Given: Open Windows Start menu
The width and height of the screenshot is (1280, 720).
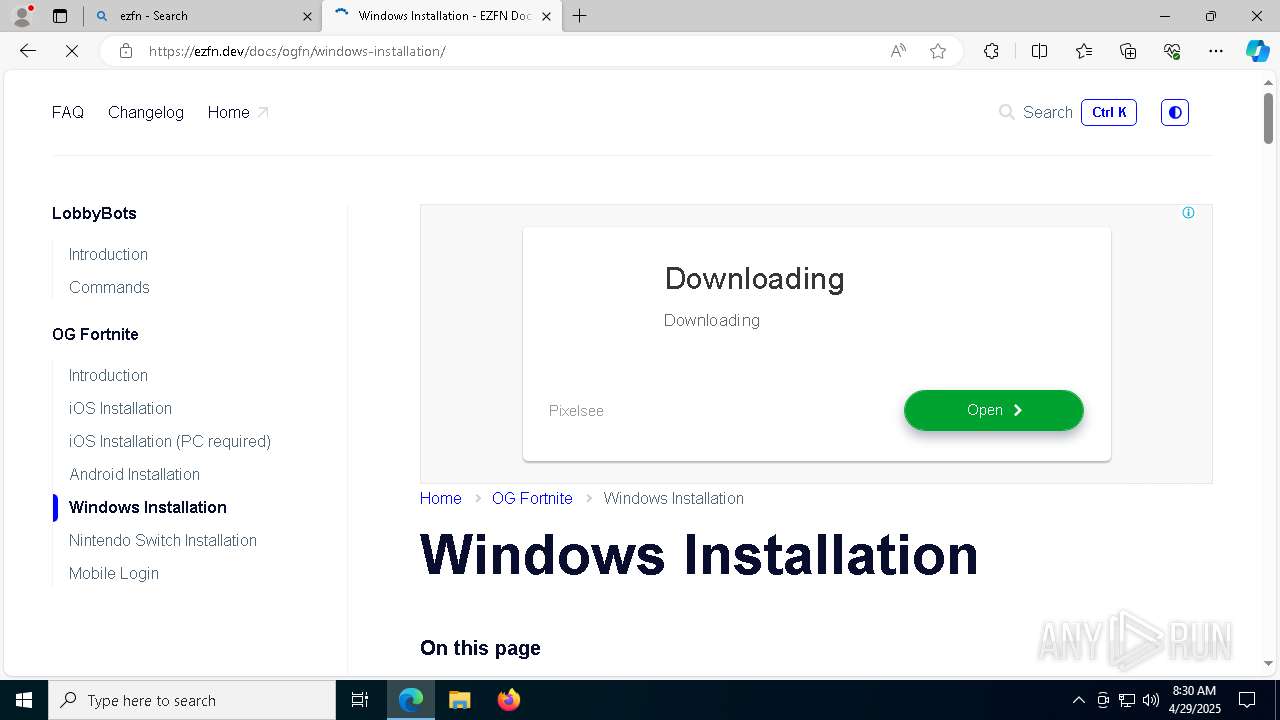Looking at the screenshot, I should (x=24, y=700).
